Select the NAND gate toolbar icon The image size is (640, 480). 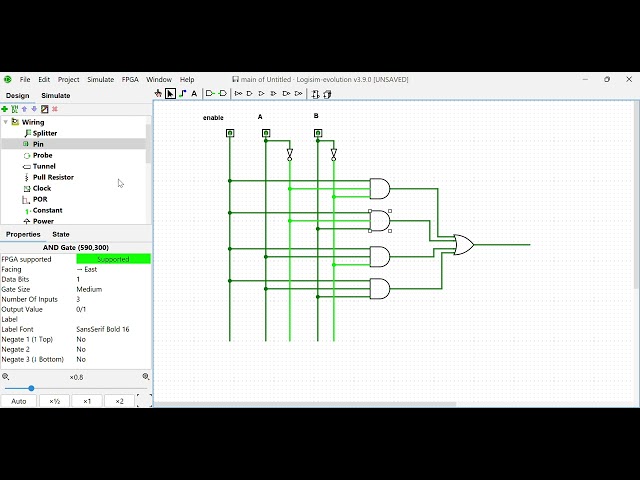(x=286, y=94)
